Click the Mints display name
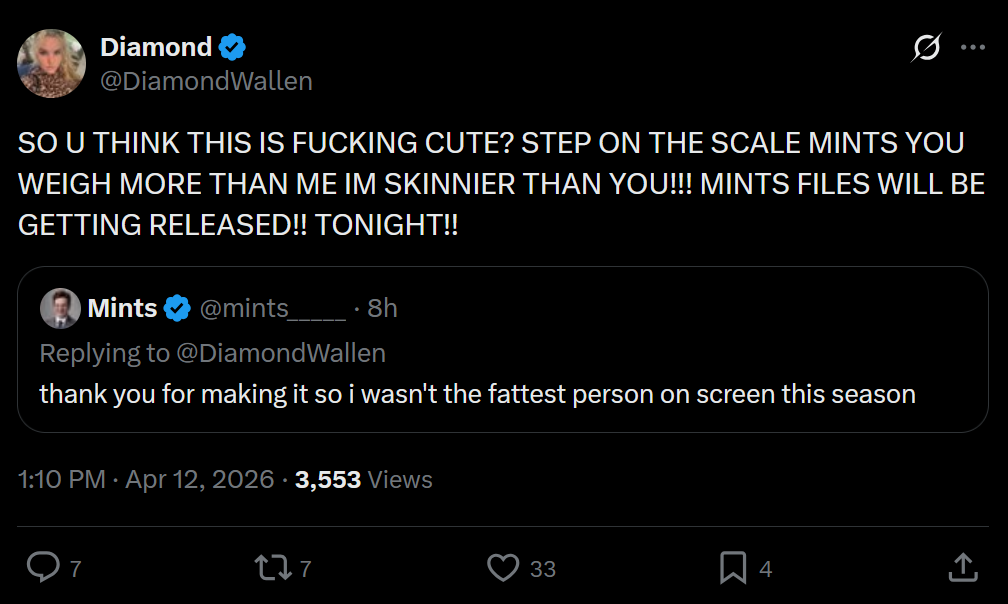Screen dimensions: 1008x604 coord(122,308)
